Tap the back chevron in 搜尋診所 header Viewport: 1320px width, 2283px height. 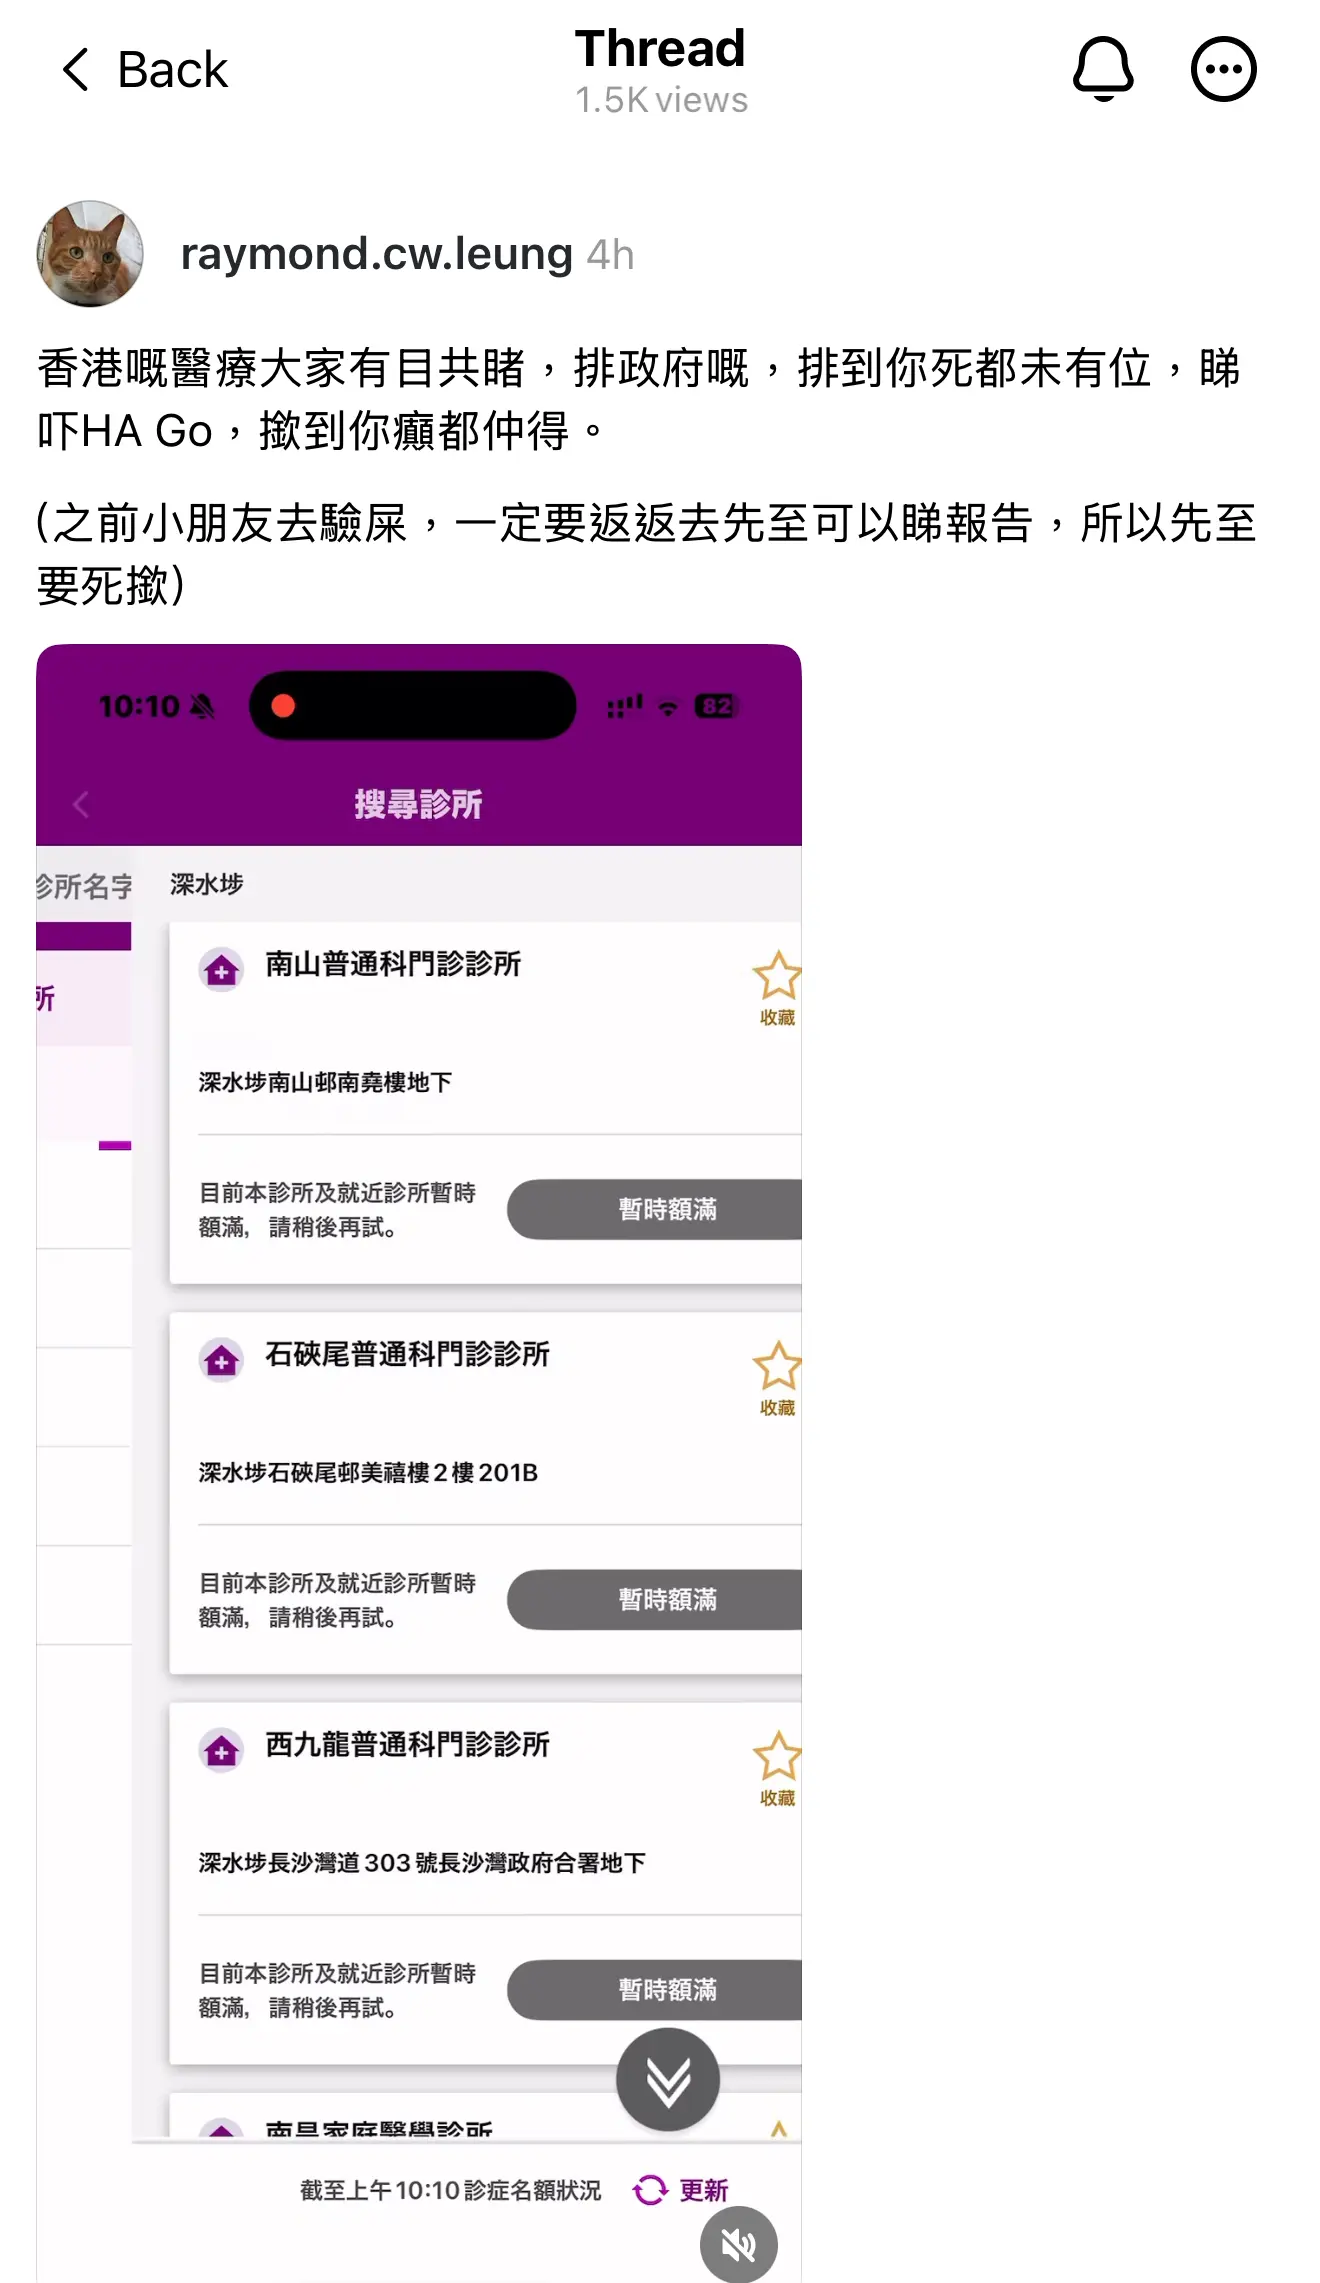pos(82,804)
